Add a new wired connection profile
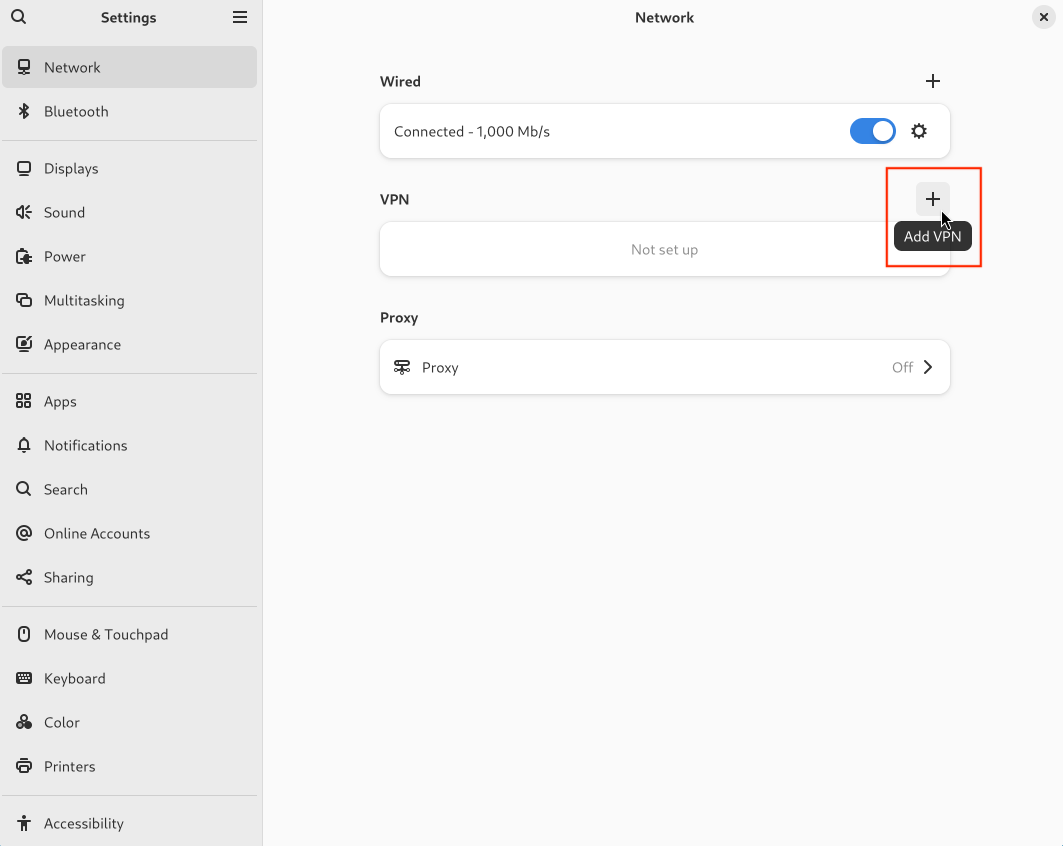This screenshot has width=1063, height=846. [933, 81]
